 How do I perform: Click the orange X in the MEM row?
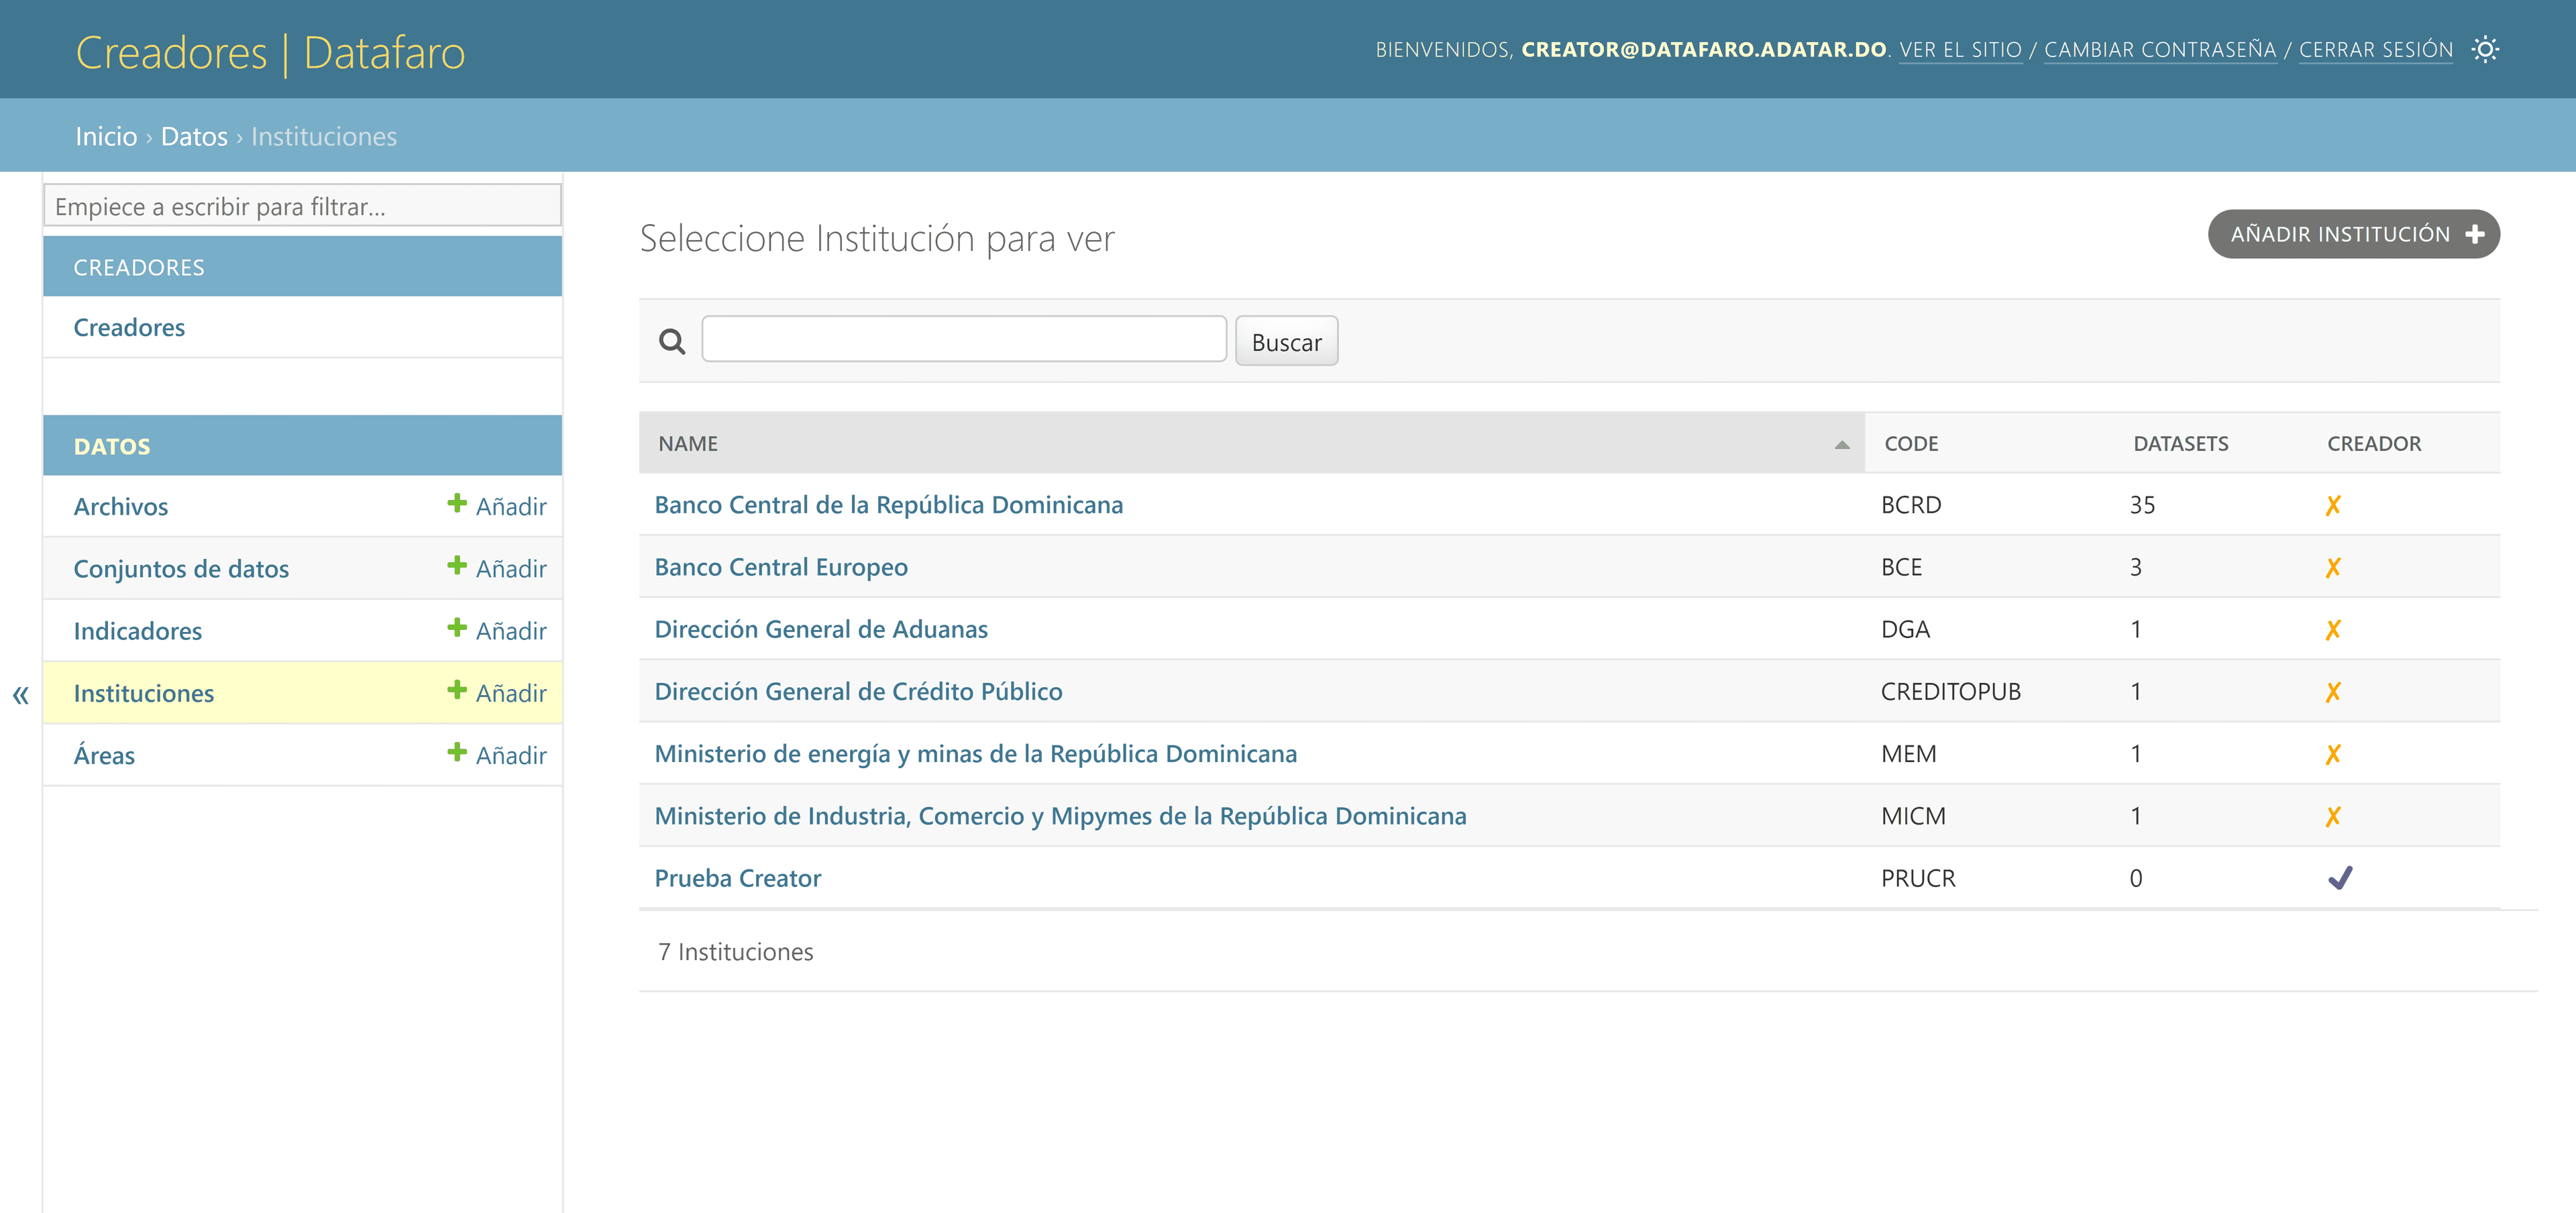(2332, 754)
